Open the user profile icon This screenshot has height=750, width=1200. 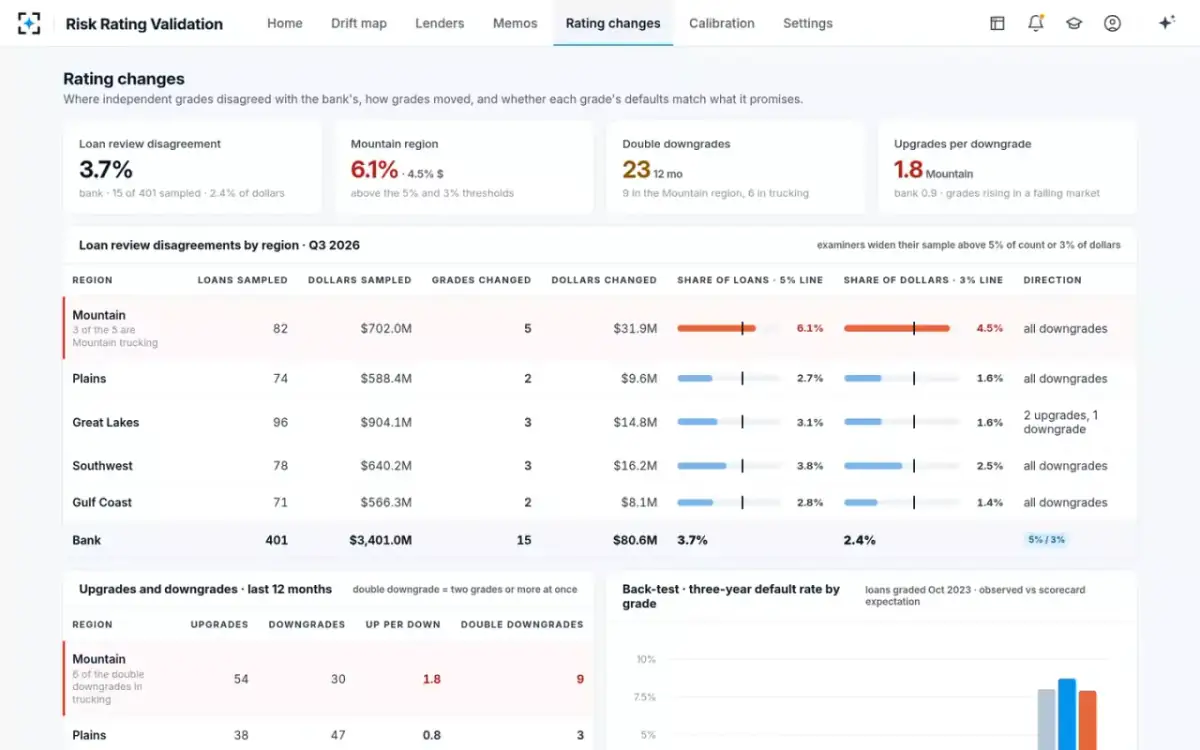(1112, 23)
